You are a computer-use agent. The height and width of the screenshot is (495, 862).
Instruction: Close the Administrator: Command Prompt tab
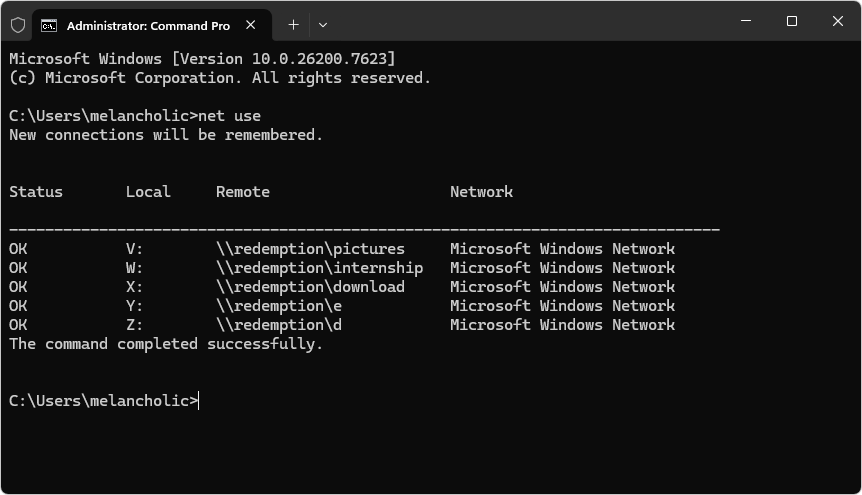(x=251, y=25)
